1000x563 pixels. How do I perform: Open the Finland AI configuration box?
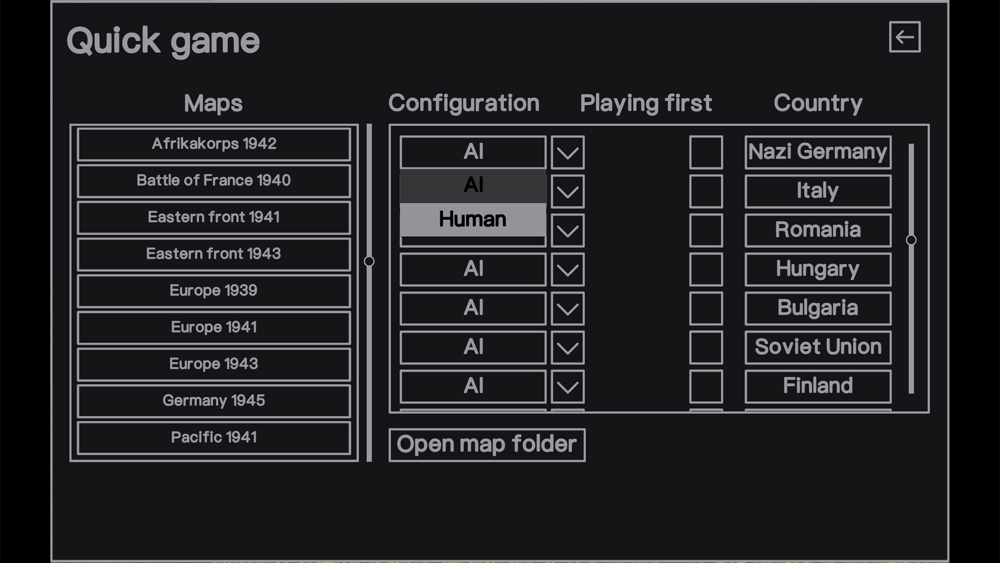(x=473, y=386)
